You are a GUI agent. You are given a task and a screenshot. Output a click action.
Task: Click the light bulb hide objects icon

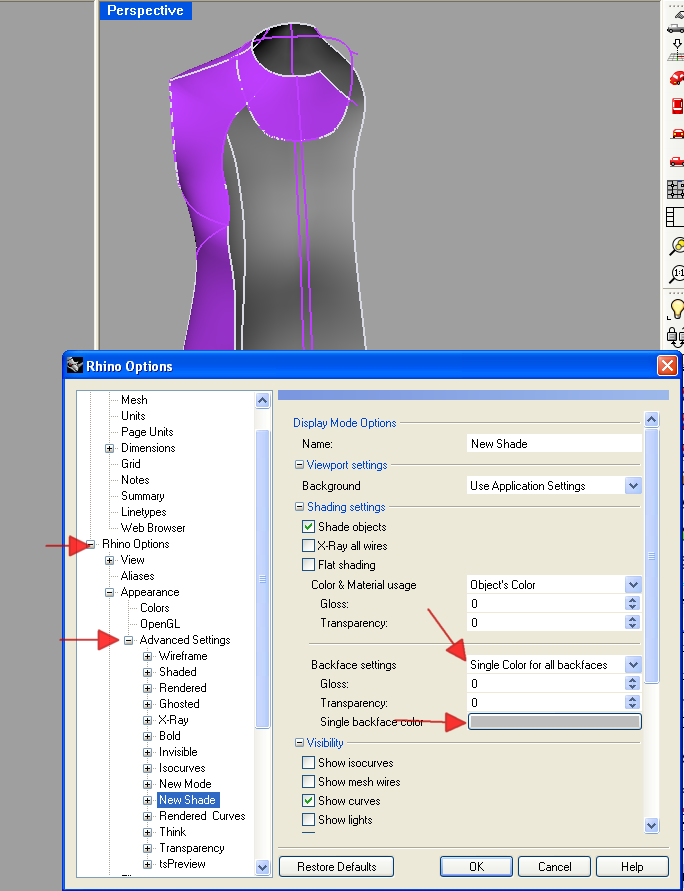tap(676, 309)
